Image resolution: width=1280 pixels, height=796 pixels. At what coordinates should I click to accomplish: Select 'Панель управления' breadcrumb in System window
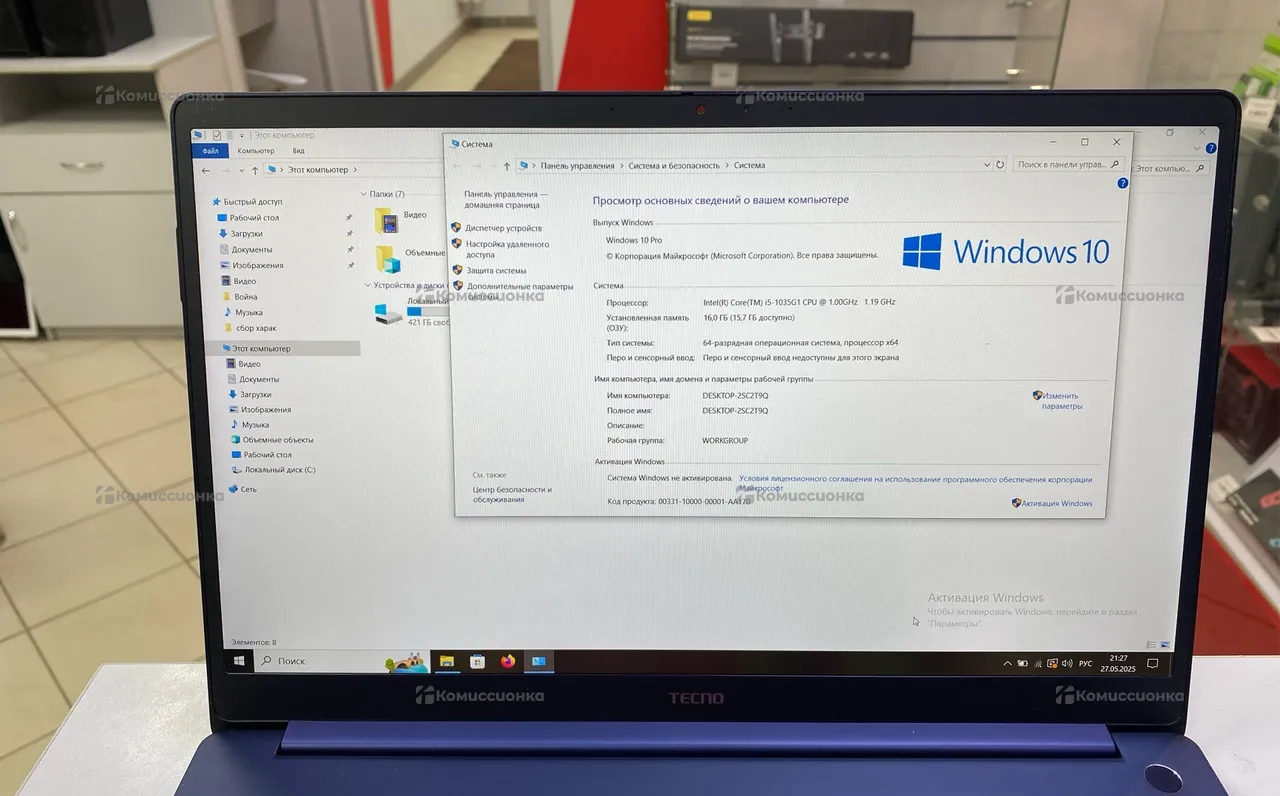pyautogui.click(x=578, y=166)
